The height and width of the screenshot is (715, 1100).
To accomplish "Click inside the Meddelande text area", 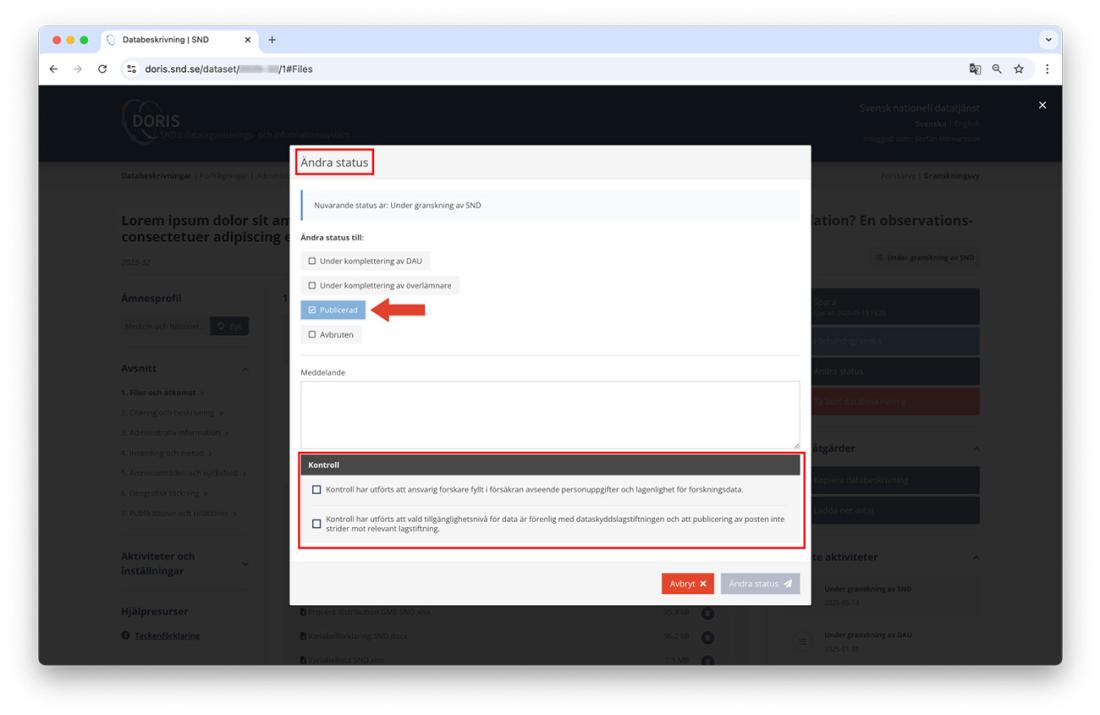I will click(549, 414).
